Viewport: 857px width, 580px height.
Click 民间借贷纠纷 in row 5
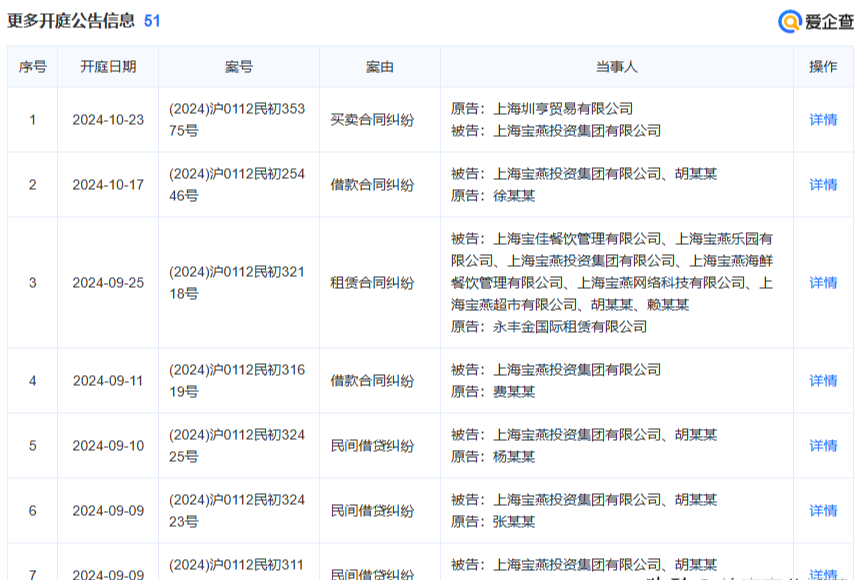372,446
